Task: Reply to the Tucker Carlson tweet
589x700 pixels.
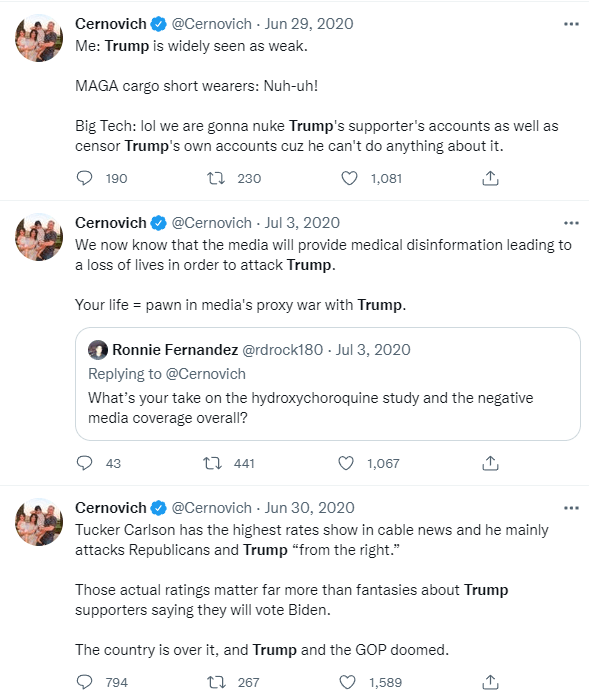Action: (84, 682)
